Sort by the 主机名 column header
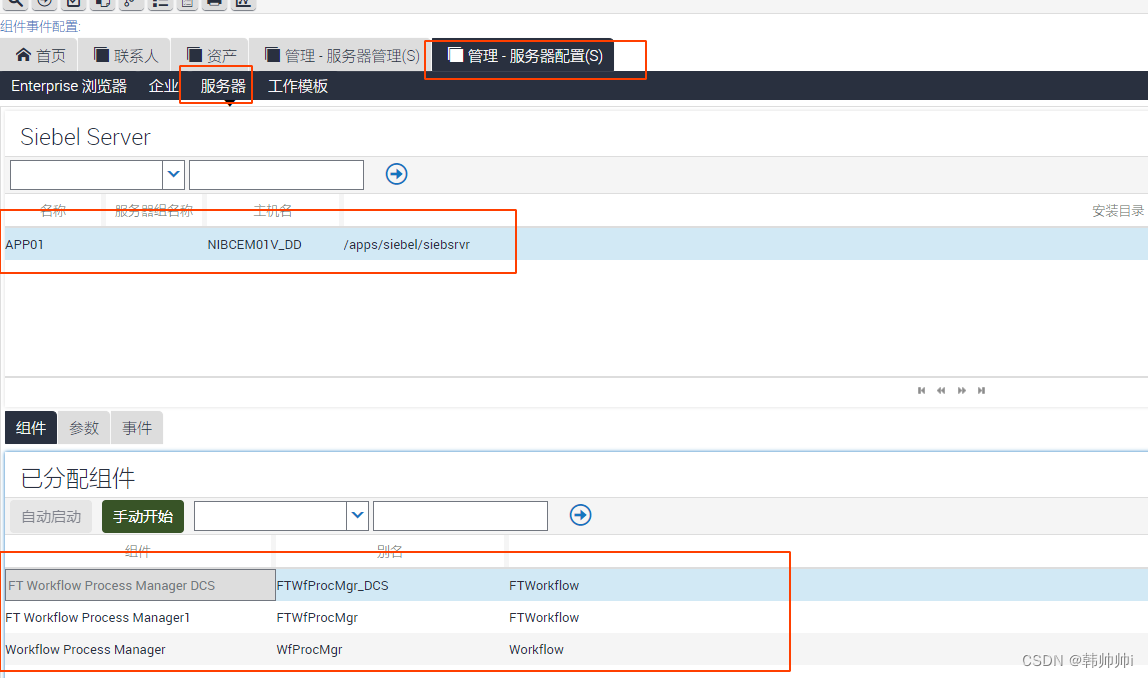 (272, 211)
